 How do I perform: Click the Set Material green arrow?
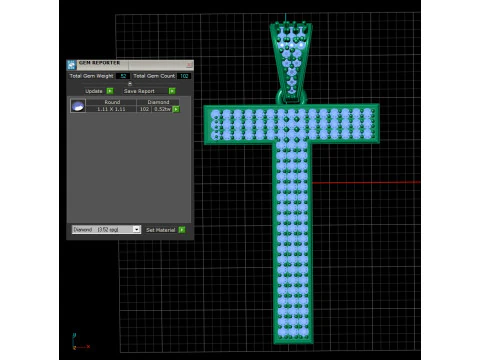click(x=182, y=230)
